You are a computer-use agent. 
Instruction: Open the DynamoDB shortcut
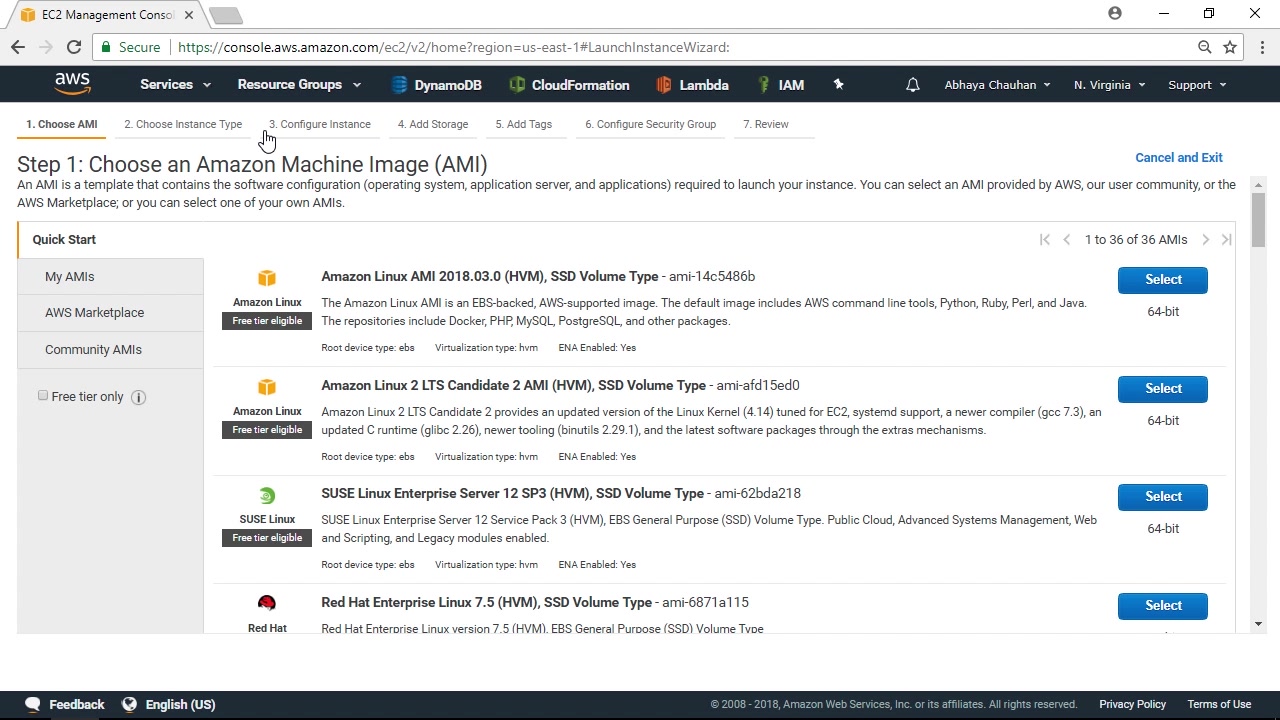pos(436,85)
